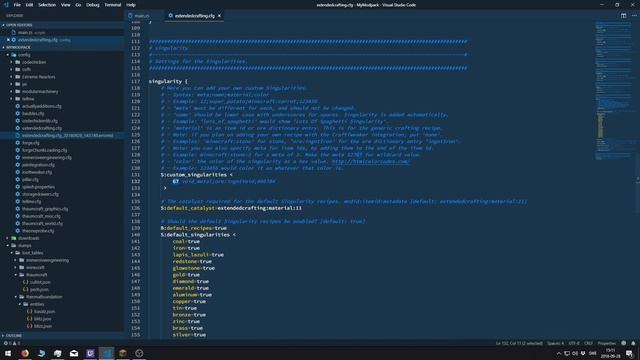Open basalz.json file
Screen dimensions: 640x360
(44, 311)
